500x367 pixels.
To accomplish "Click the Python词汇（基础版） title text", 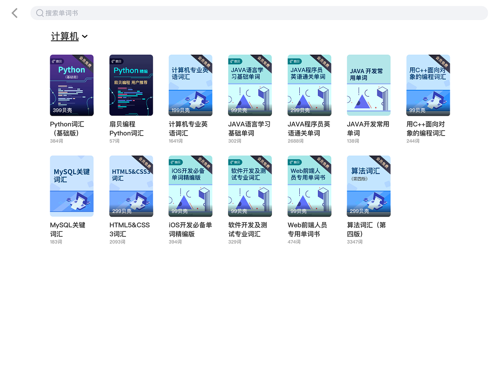I will click(67, 128).
